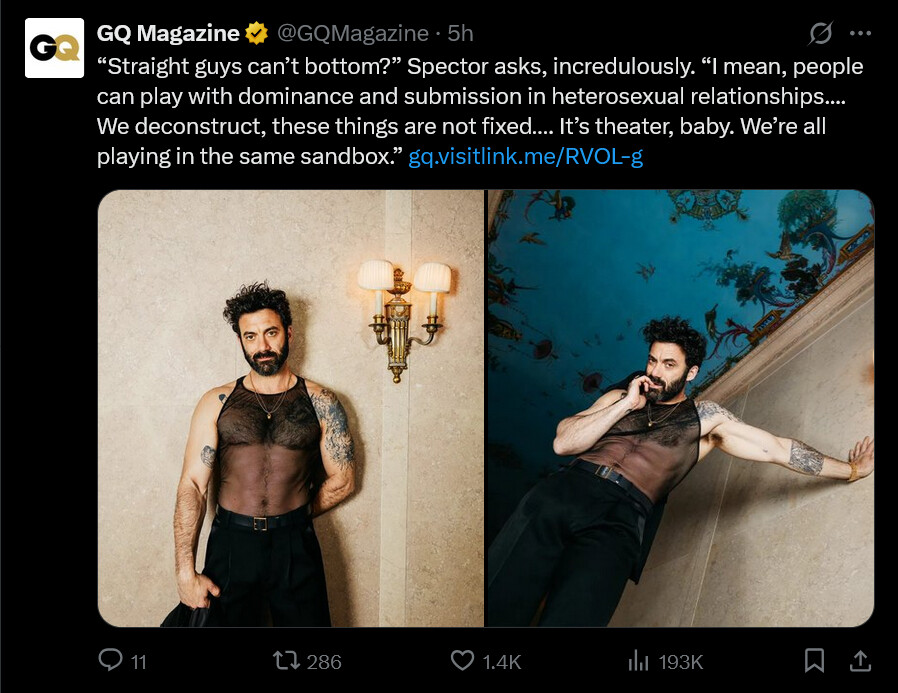Click the tweet quote text body
This screenshot has height=693, width=898.
(480, 111)
